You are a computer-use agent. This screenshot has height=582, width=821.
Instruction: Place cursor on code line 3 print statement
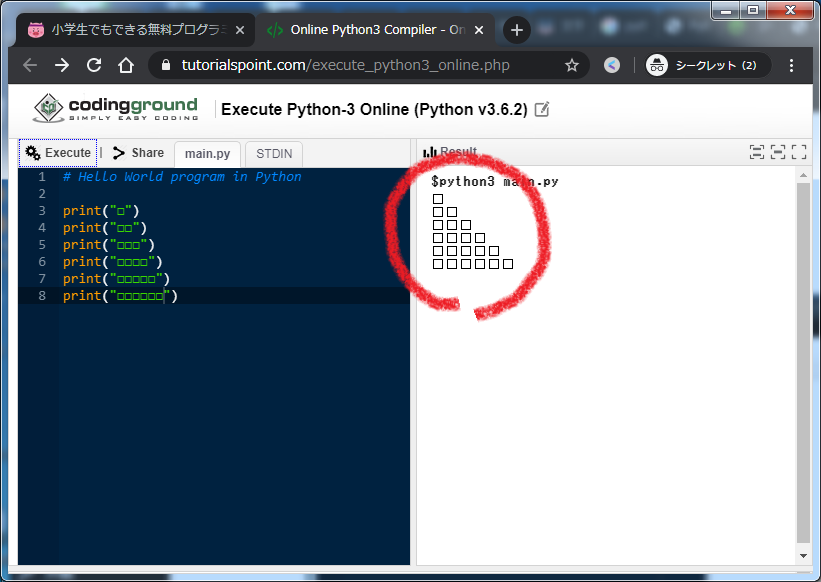[x=101, y=211]
